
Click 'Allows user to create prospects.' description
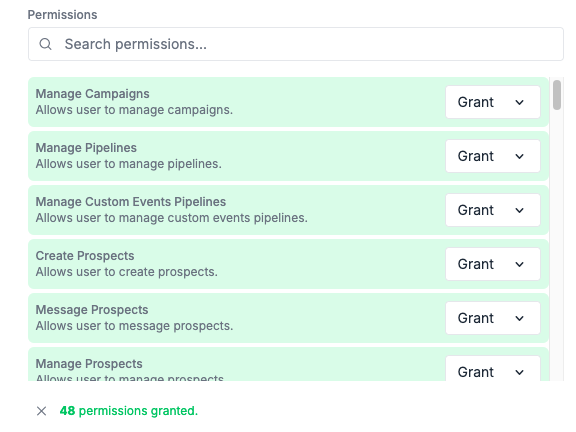pyautogui.click(x=127, y=272)
